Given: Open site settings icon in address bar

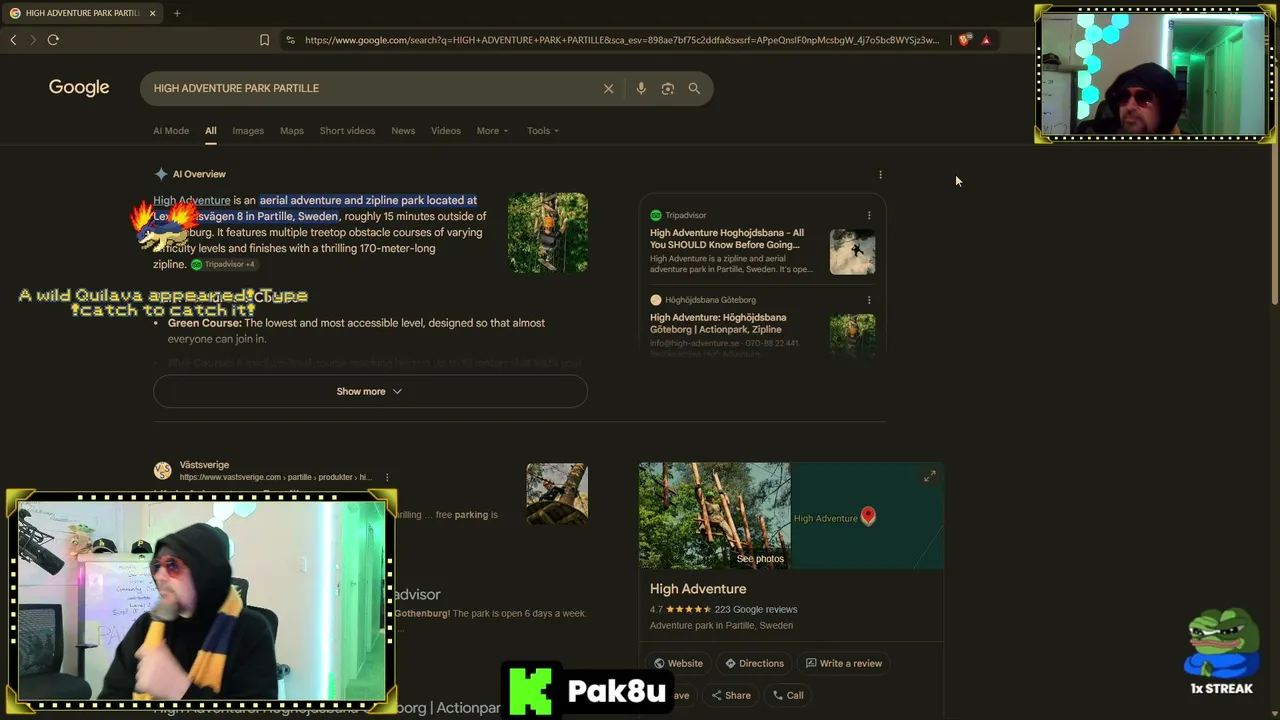Looking at the screenshot, I should (290, 40).
